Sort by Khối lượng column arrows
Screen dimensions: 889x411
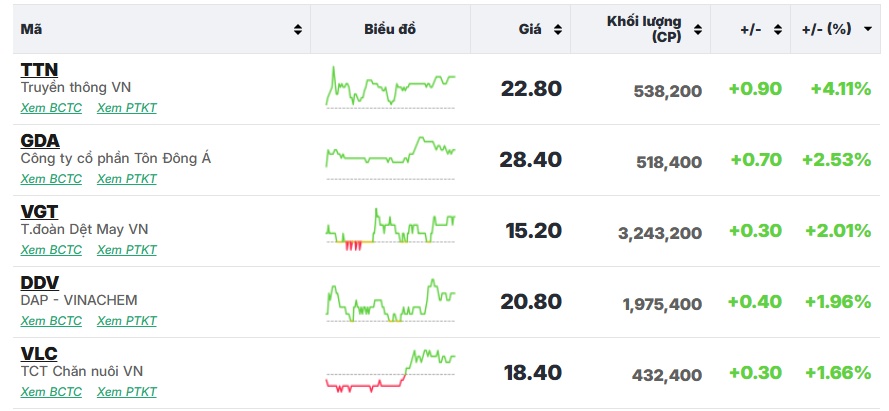pyautogui.click(x=698, y=30)
